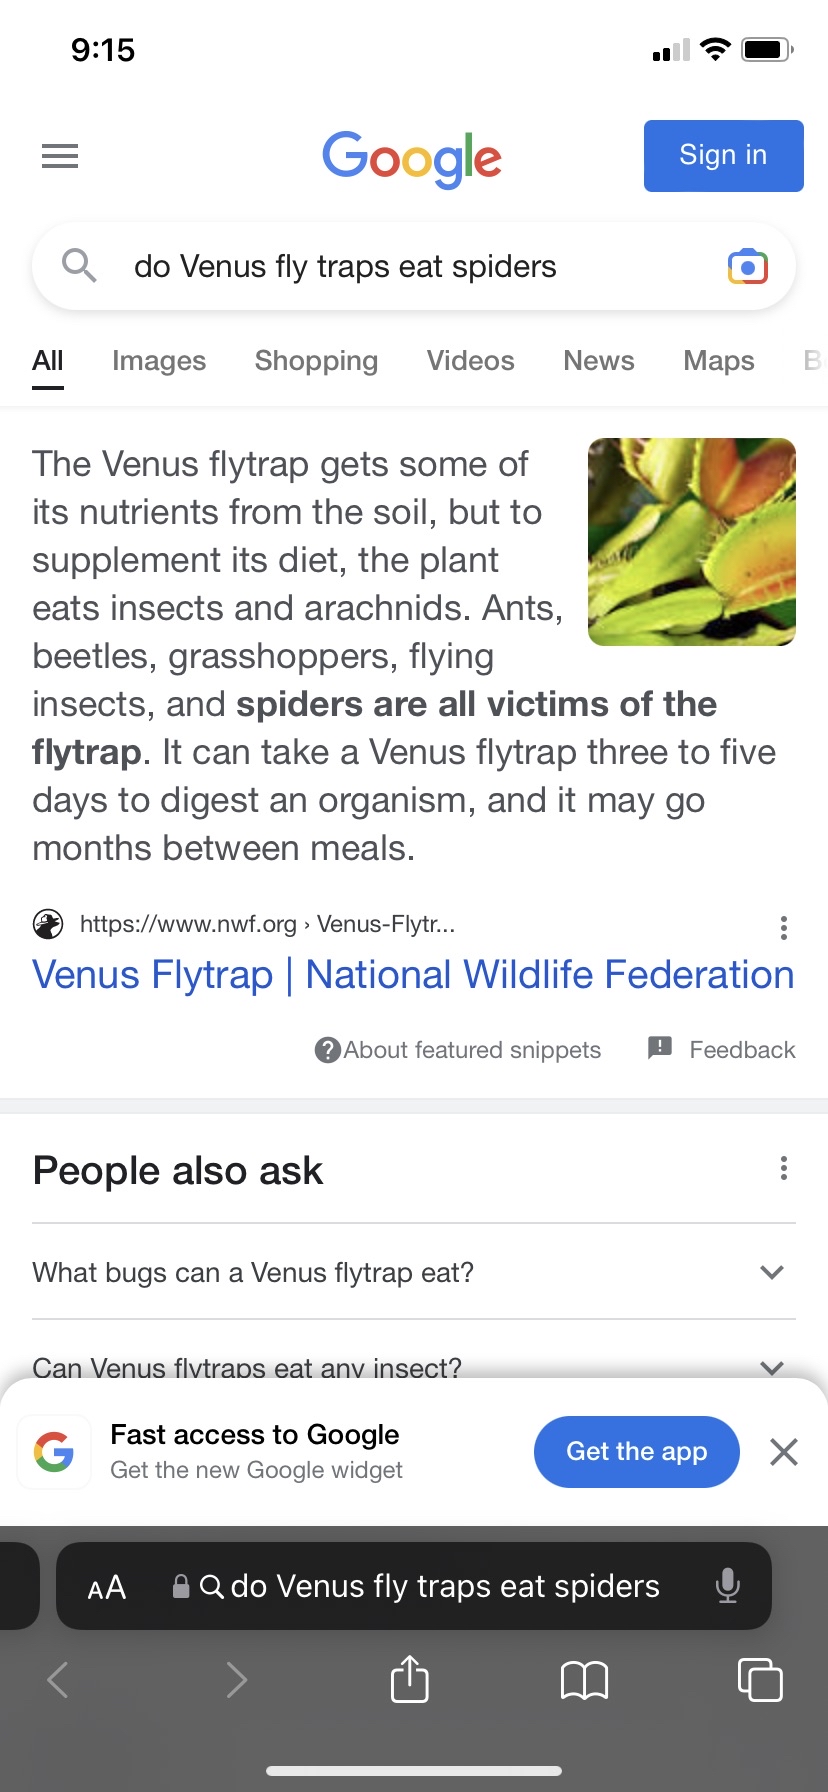Tap the Venus flytrap thumbnail image
Image resolution: width=828 pixels, height=1792 pixels.
point(692,542)
